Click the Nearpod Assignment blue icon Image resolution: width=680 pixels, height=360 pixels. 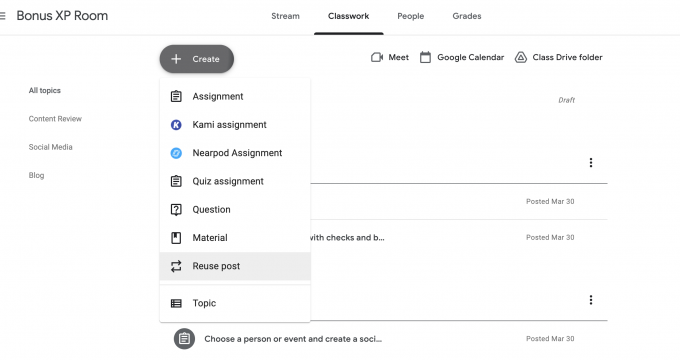[176, 153]
